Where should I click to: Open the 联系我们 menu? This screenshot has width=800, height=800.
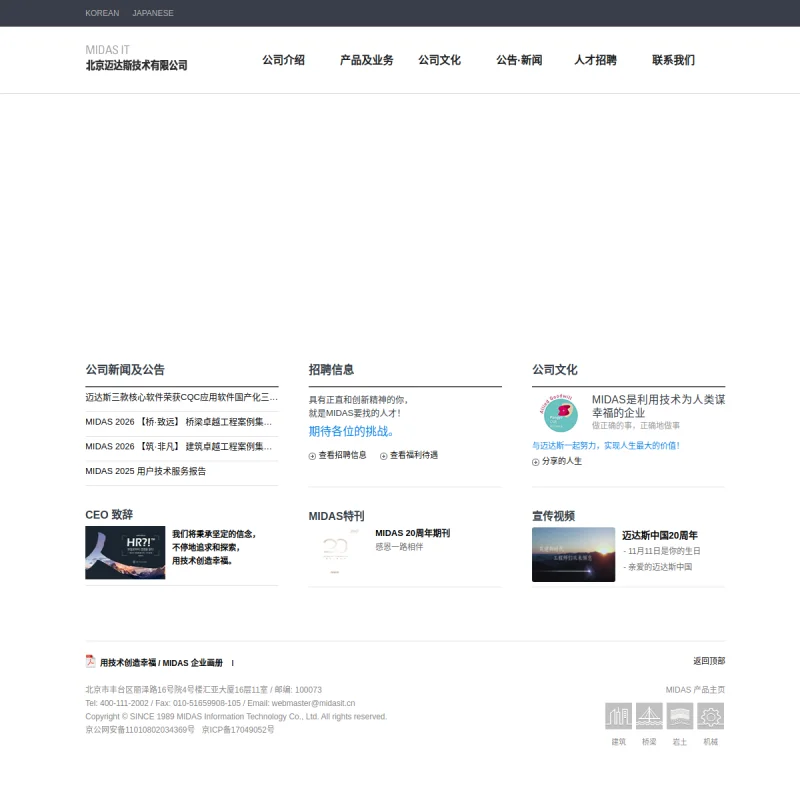(673, 60)
